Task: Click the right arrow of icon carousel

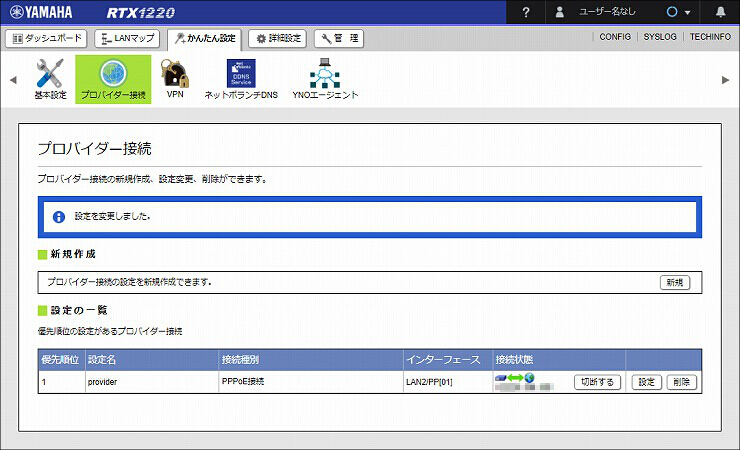Action: (x=725, y=80)
